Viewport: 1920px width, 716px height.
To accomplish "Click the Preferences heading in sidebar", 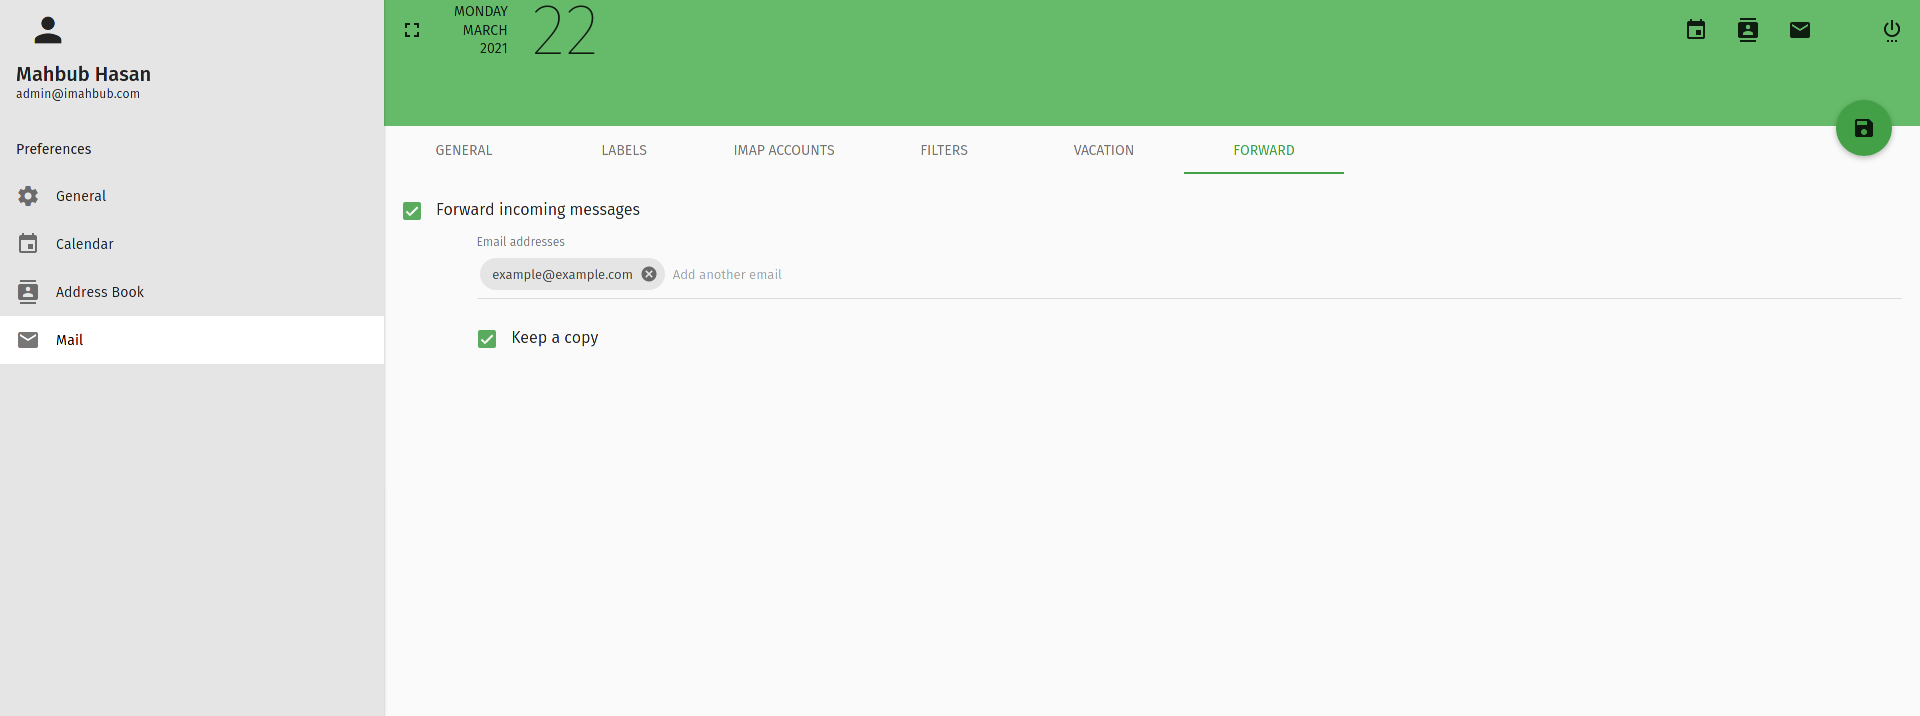I will coord(54,149).
